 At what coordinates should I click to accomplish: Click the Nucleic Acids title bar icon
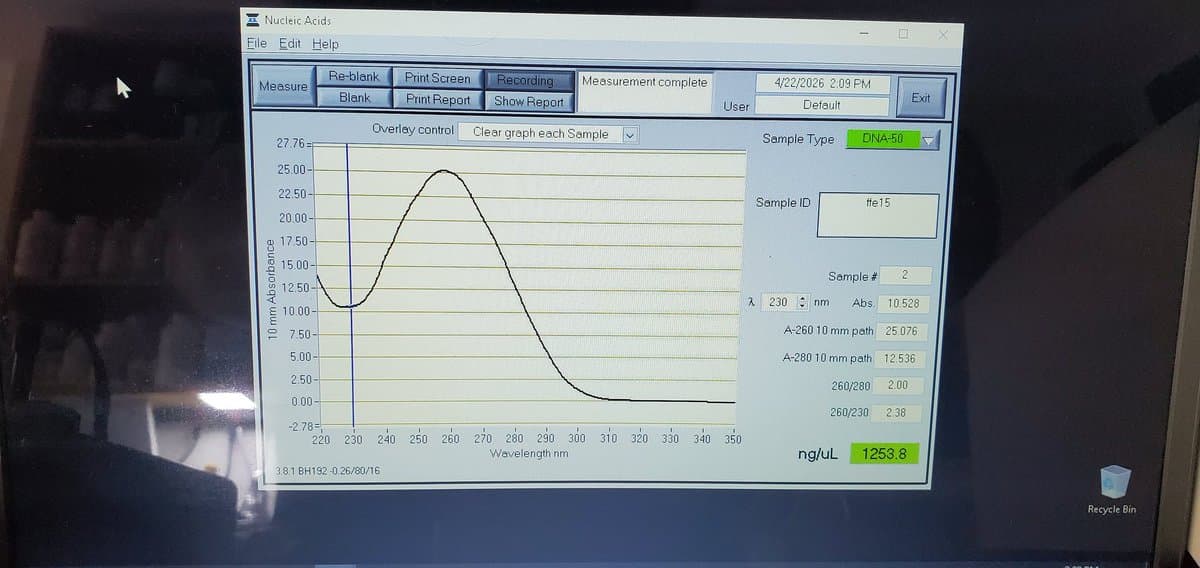254,20
